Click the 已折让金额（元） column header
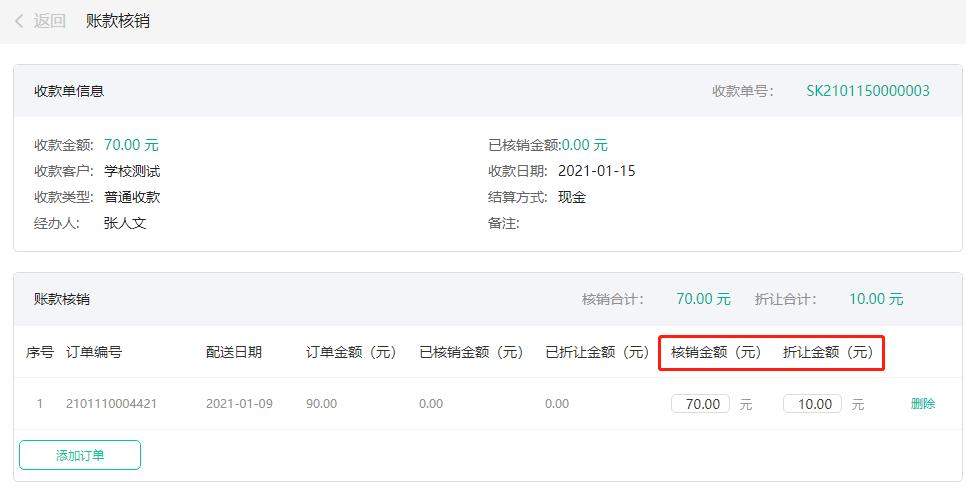The image size is (966, 487). point(597,352)
